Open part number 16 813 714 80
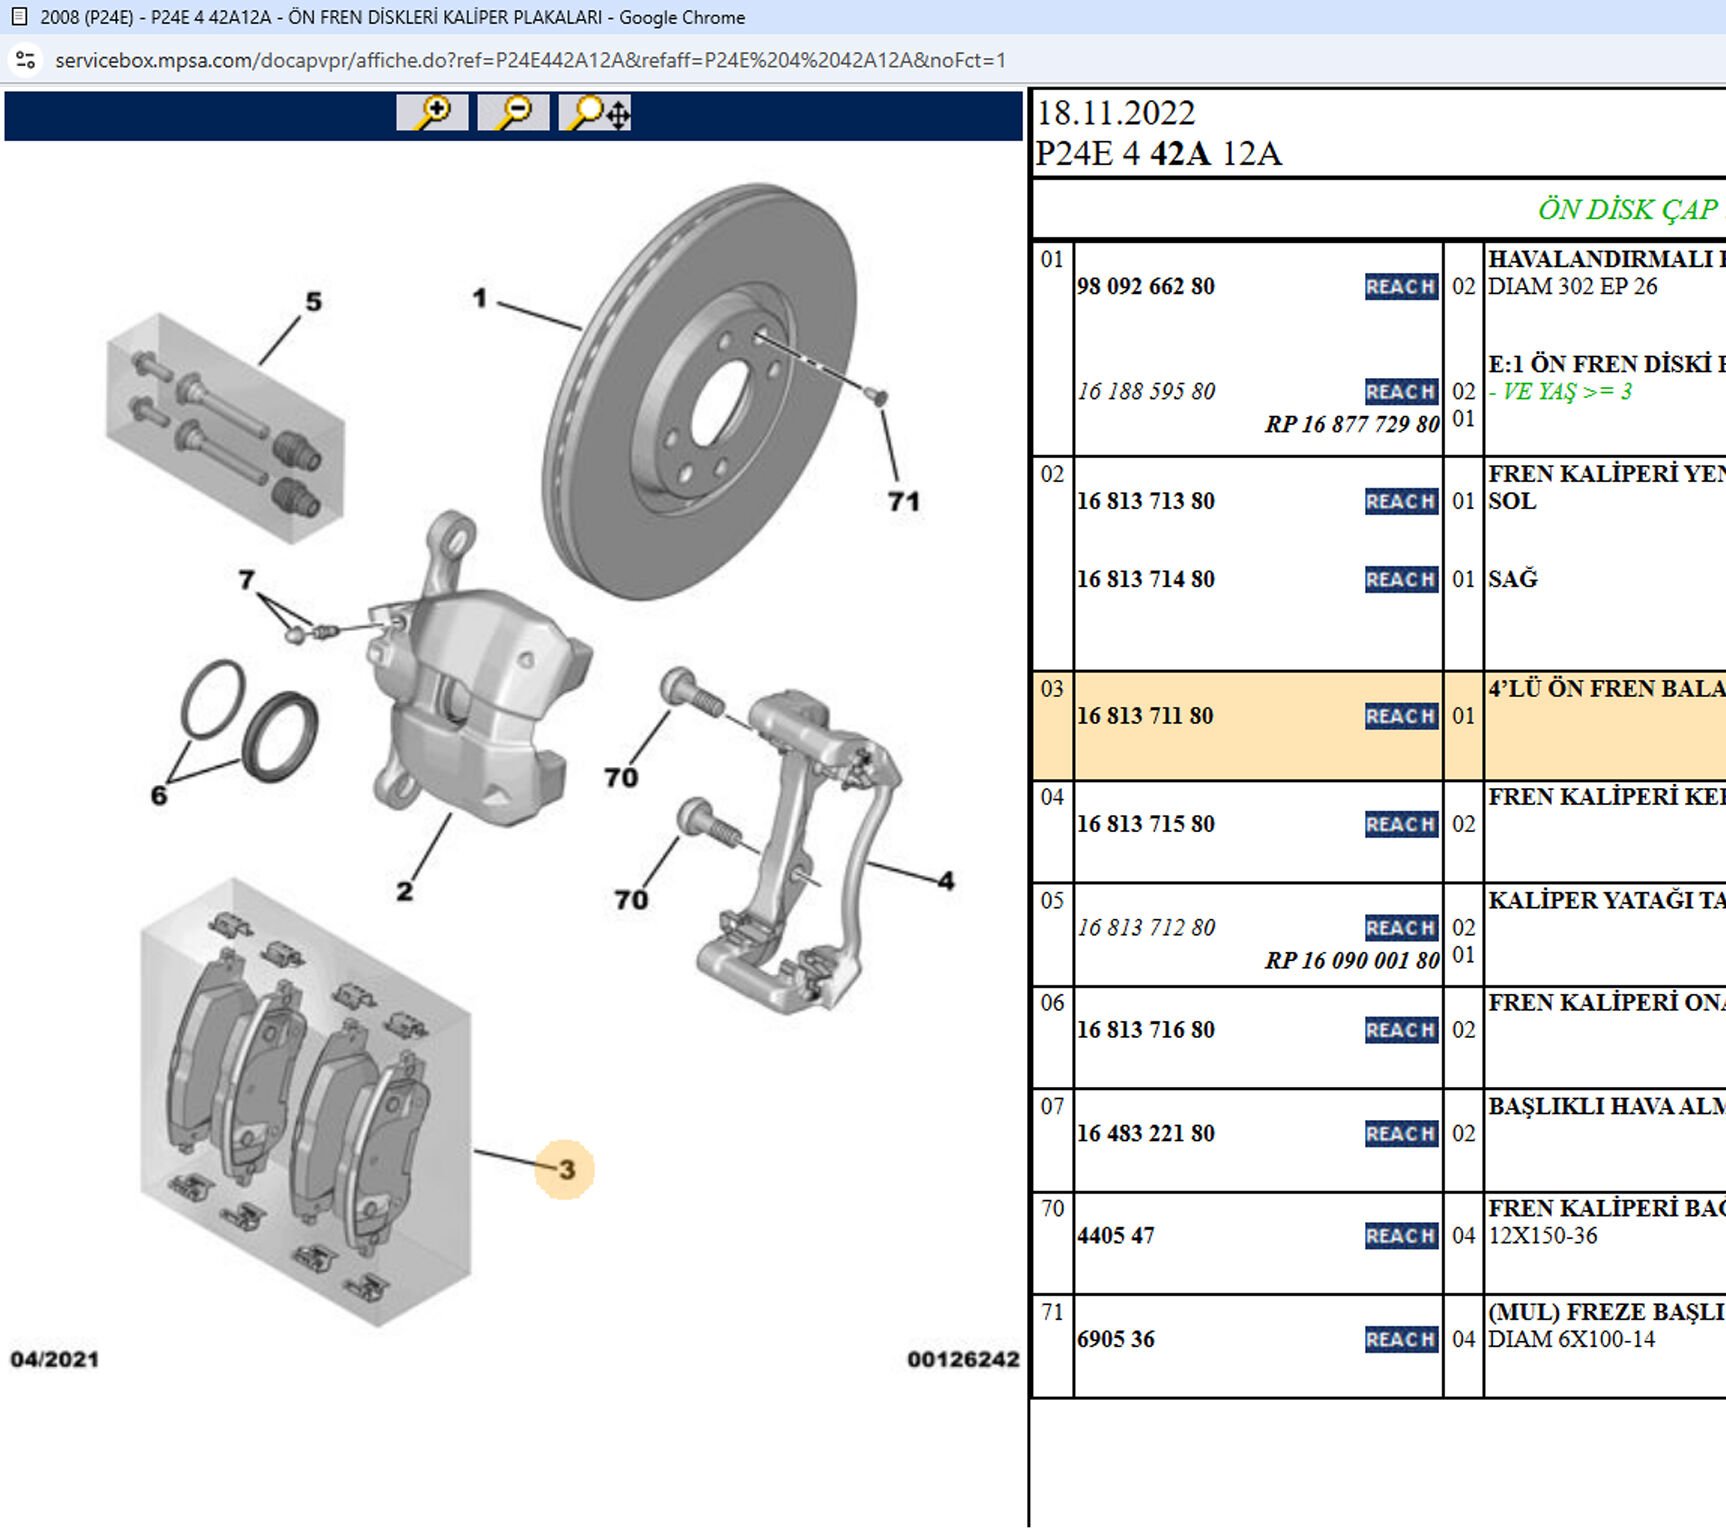This screenshot has width=1726, height=1536. 1145,579
